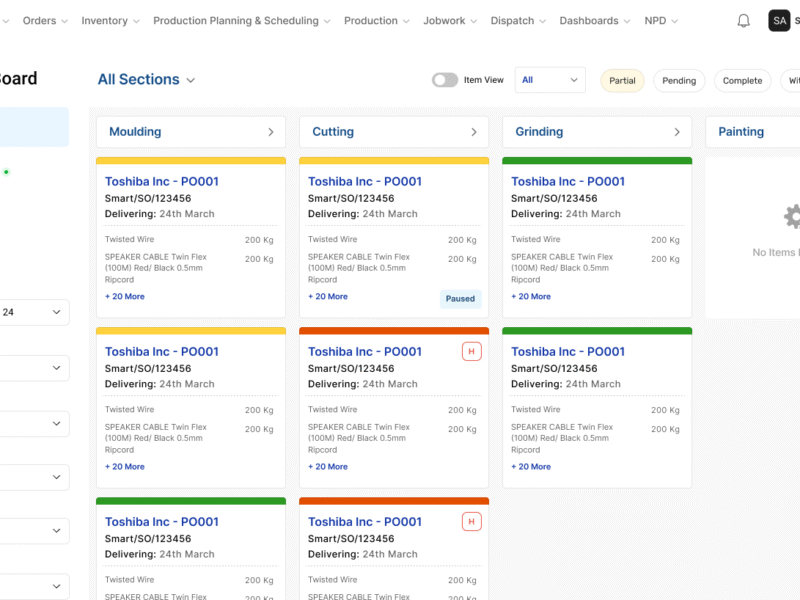
Task: Expand the All Sections dropdown
Action: tap(146, 78)
